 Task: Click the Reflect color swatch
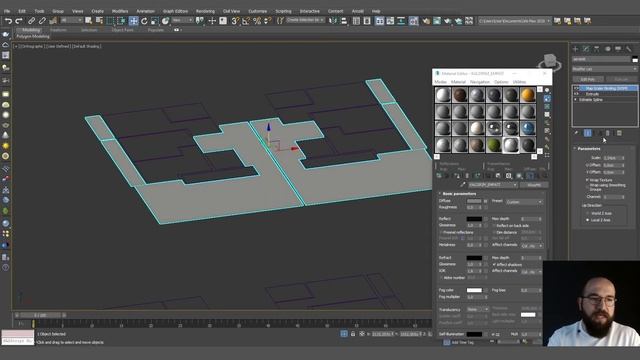474,219
